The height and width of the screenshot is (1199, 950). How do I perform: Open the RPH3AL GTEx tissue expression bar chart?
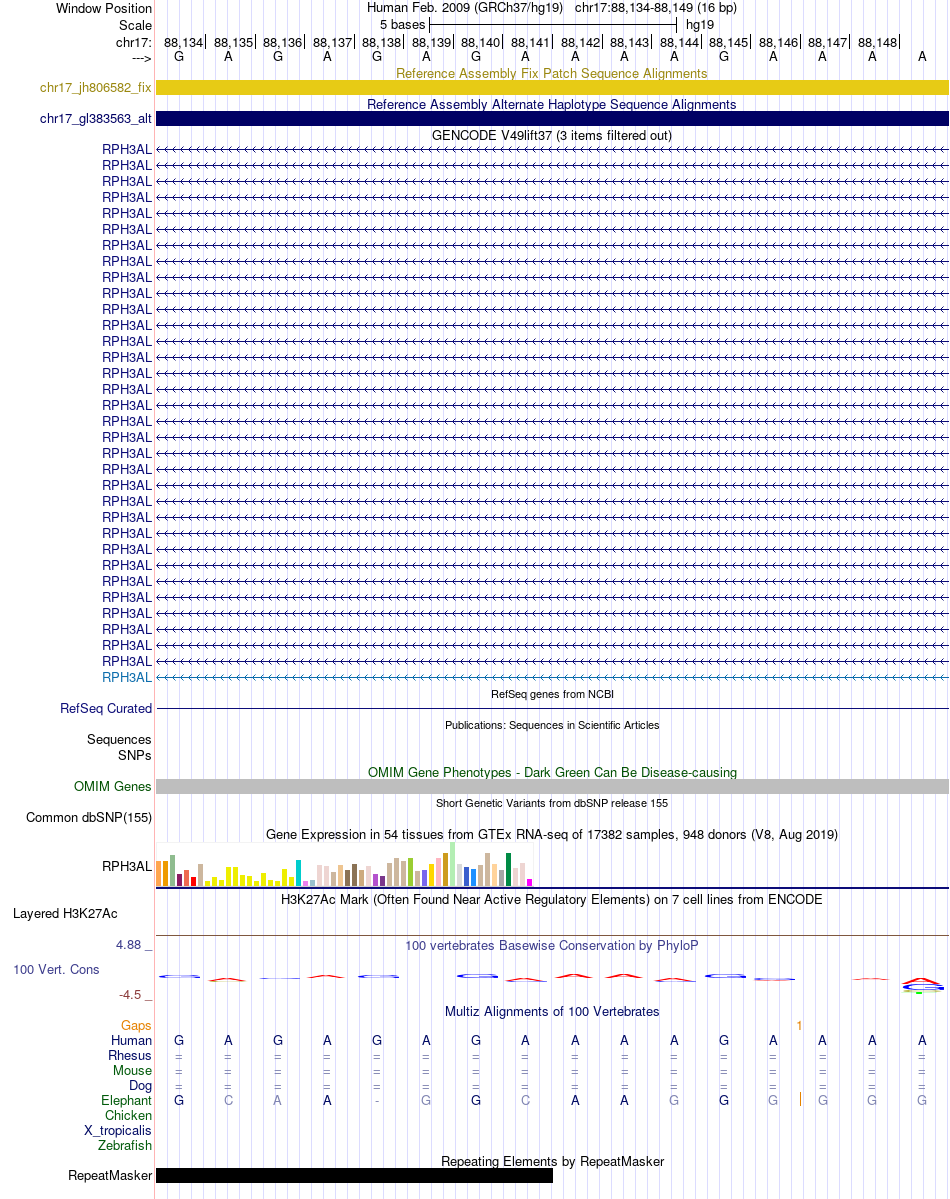coord(344,864)
